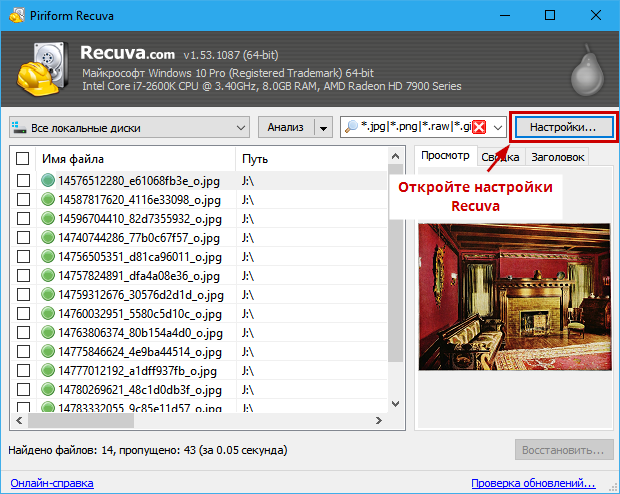
Task: Switch to the Заголовок tab
Action: click(x=558, y=157)
